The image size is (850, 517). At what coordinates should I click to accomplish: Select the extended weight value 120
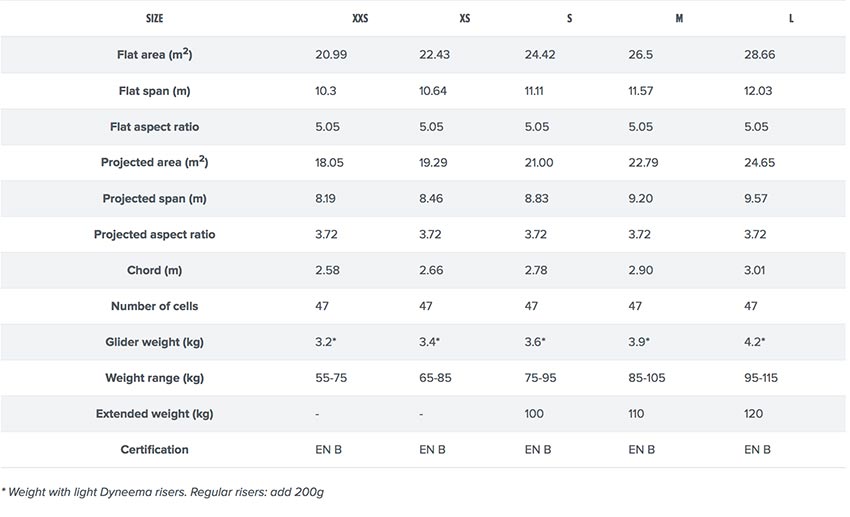pyautogui.click(x=754, y=413)
